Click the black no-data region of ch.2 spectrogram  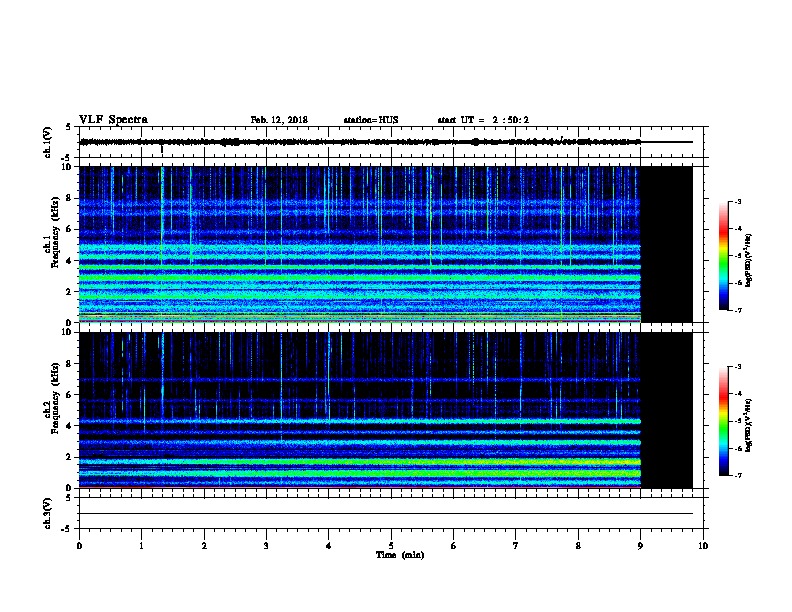click(667, 410)
